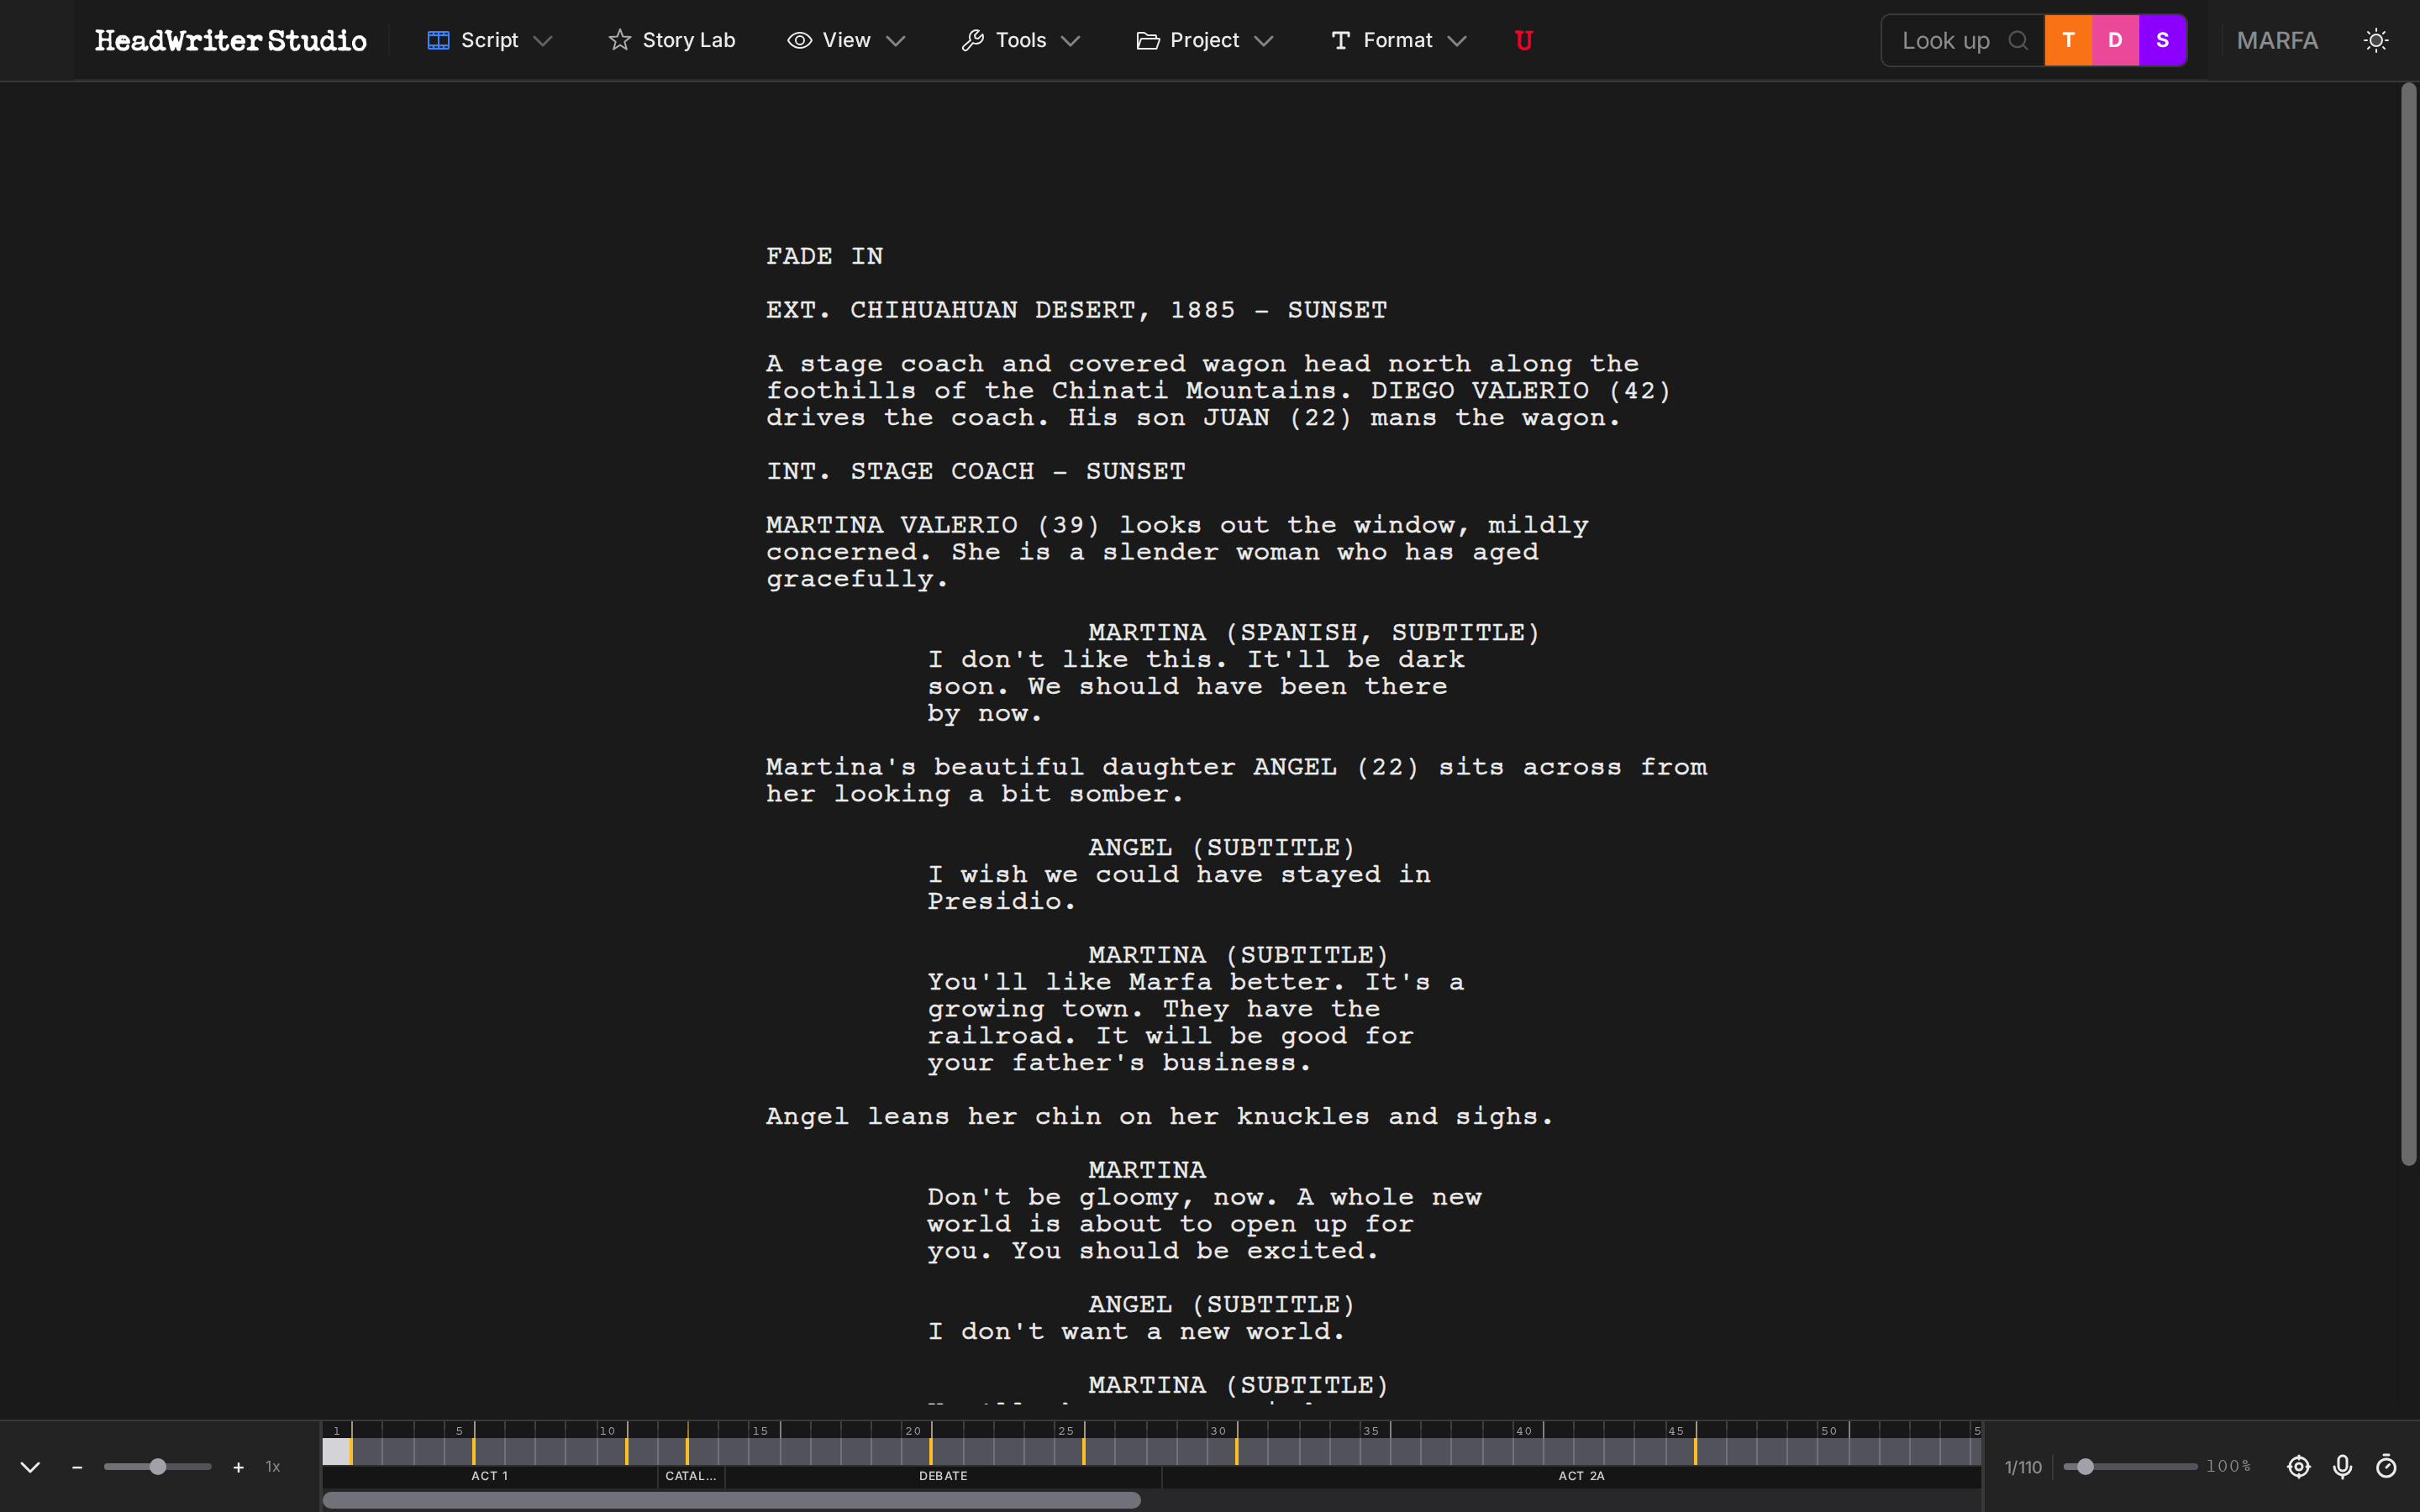Viewport: 2420px width, 1512px height.
Task: Activate the microphone dictation icon
Action: [2343, 1467]
